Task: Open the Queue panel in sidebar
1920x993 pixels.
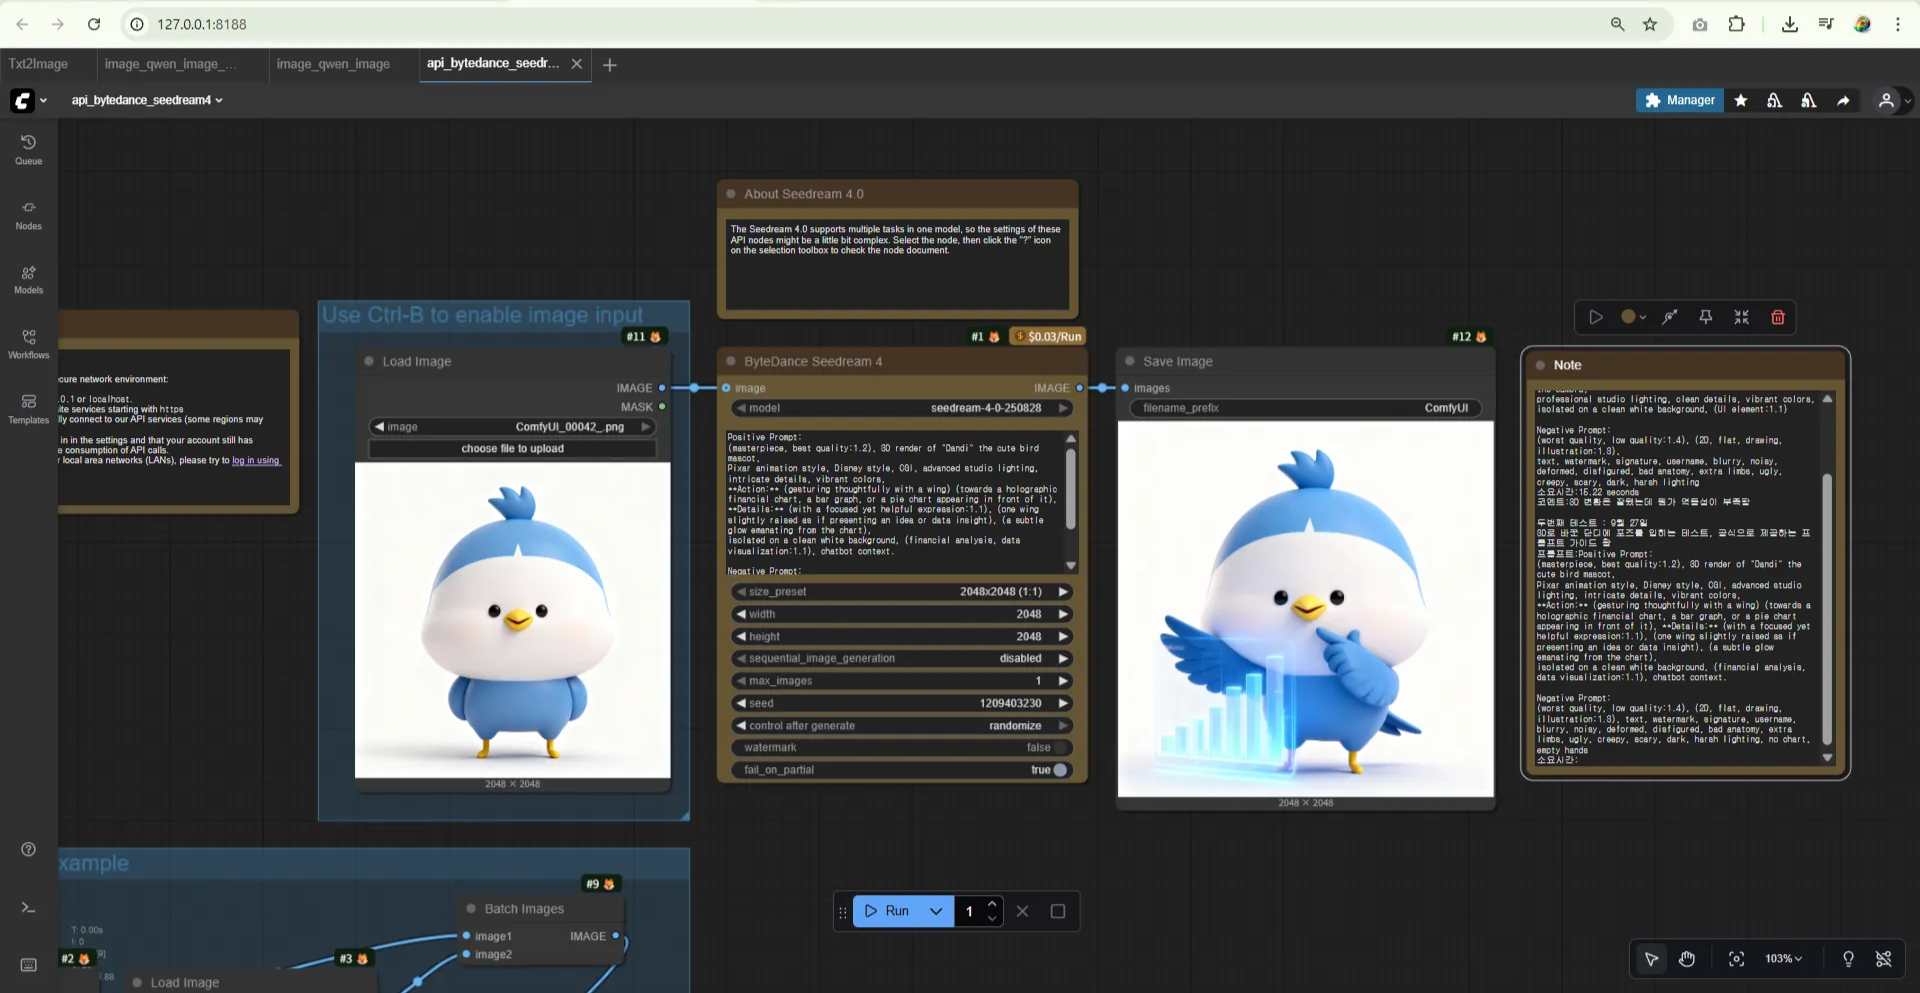Action: point(28,149)
